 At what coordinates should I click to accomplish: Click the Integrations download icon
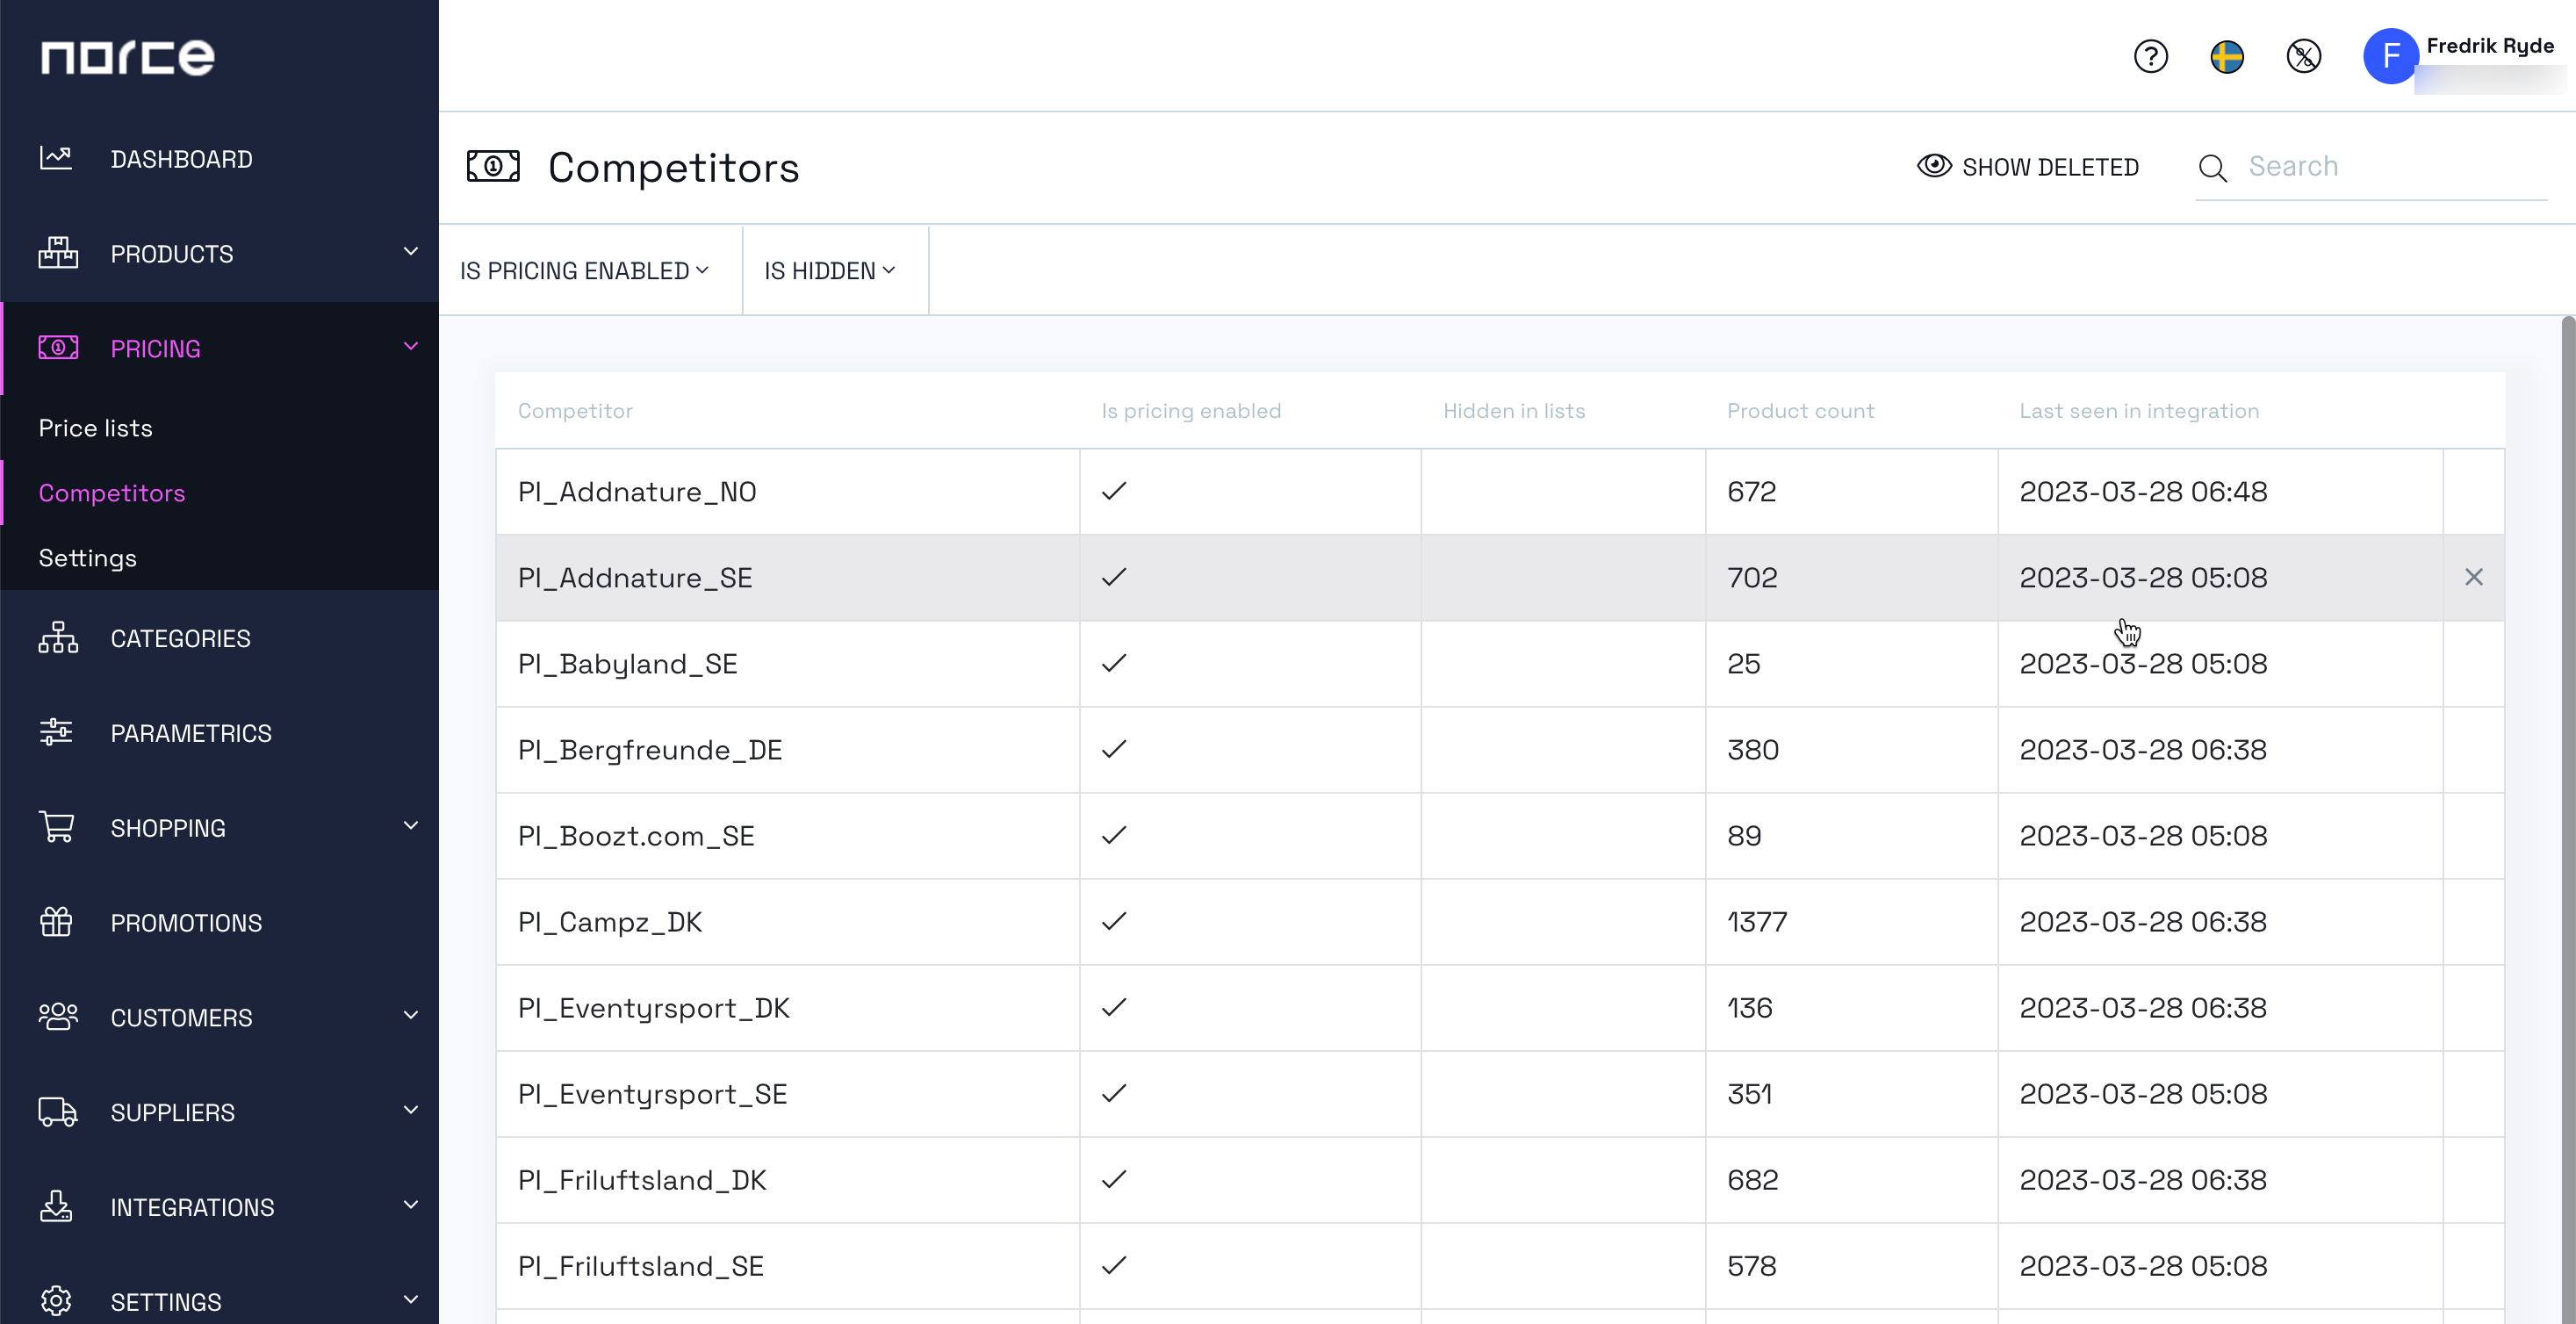(x=56, y=1207)
